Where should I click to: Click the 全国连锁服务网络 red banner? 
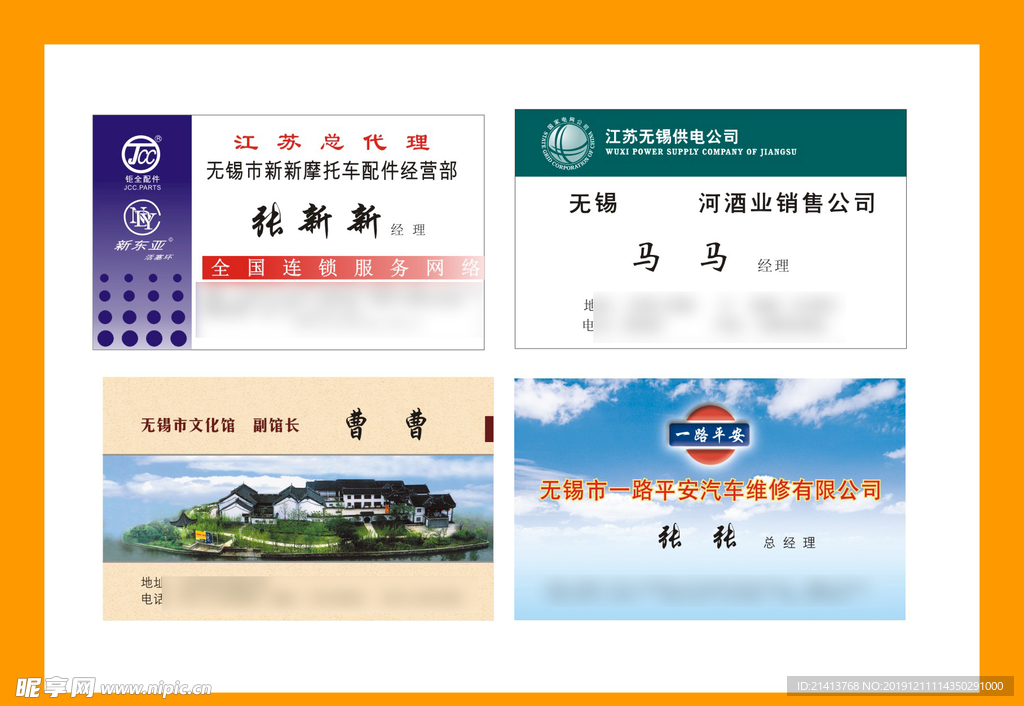pyautogui.click(x=343, y=268)
